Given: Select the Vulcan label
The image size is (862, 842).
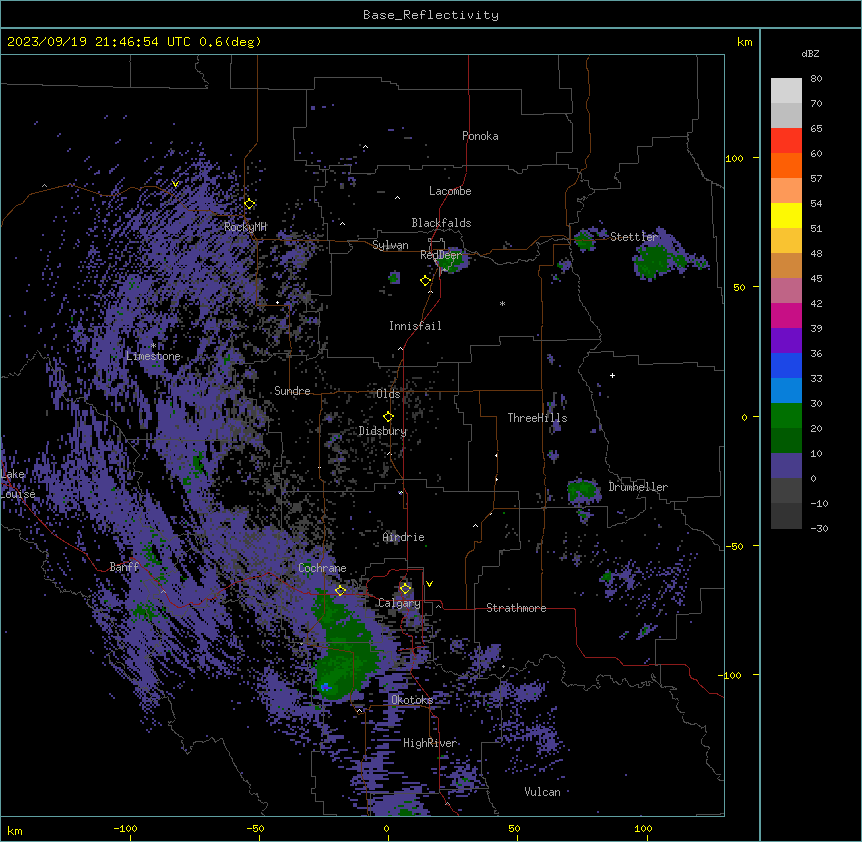Looking at the screenshot, I should 543,792.
